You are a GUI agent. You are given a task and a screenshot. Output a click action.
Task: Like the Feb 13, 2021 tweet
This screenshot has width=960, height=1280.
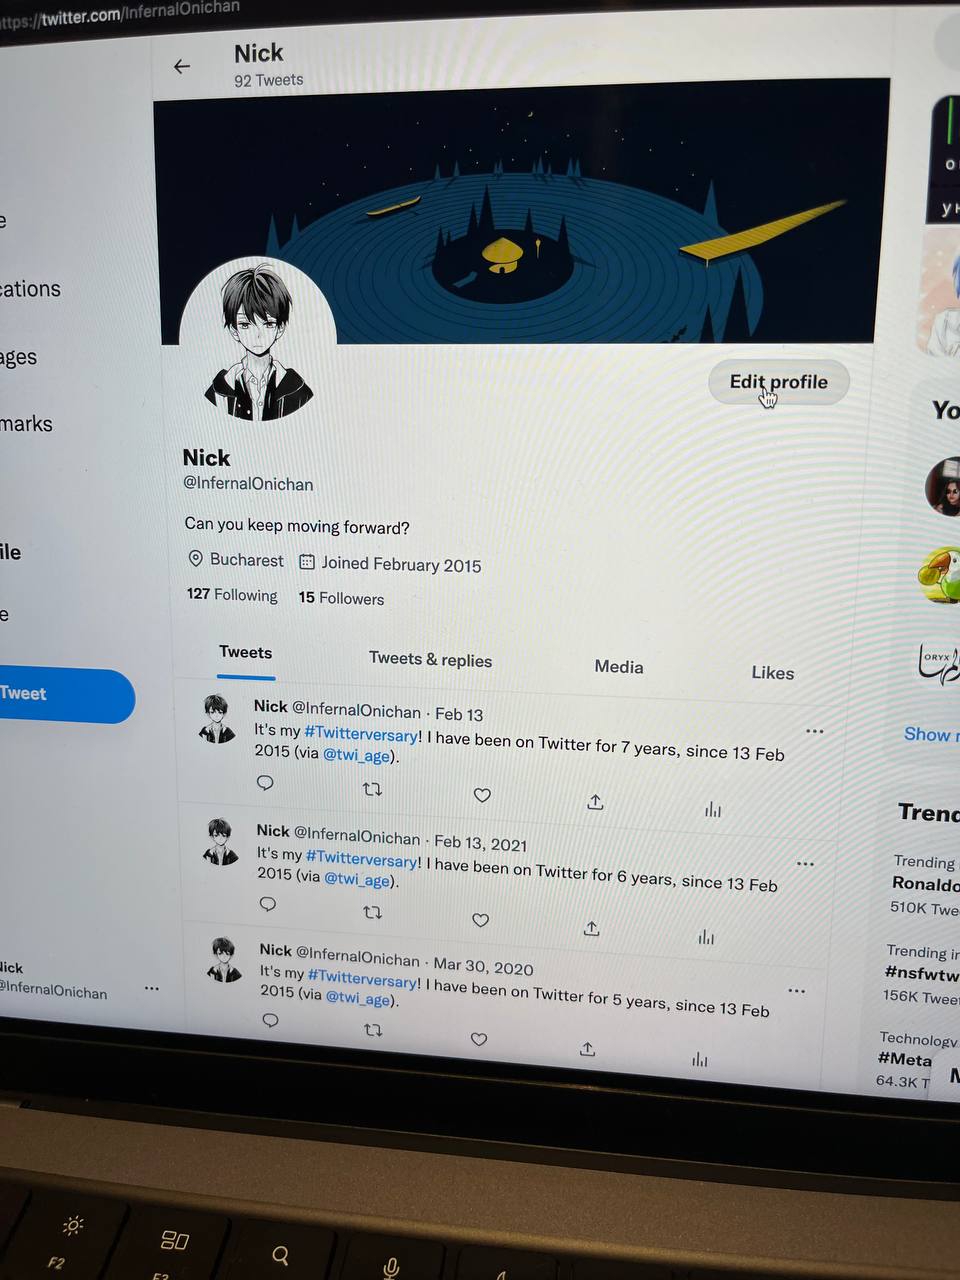tap(480, 920)
